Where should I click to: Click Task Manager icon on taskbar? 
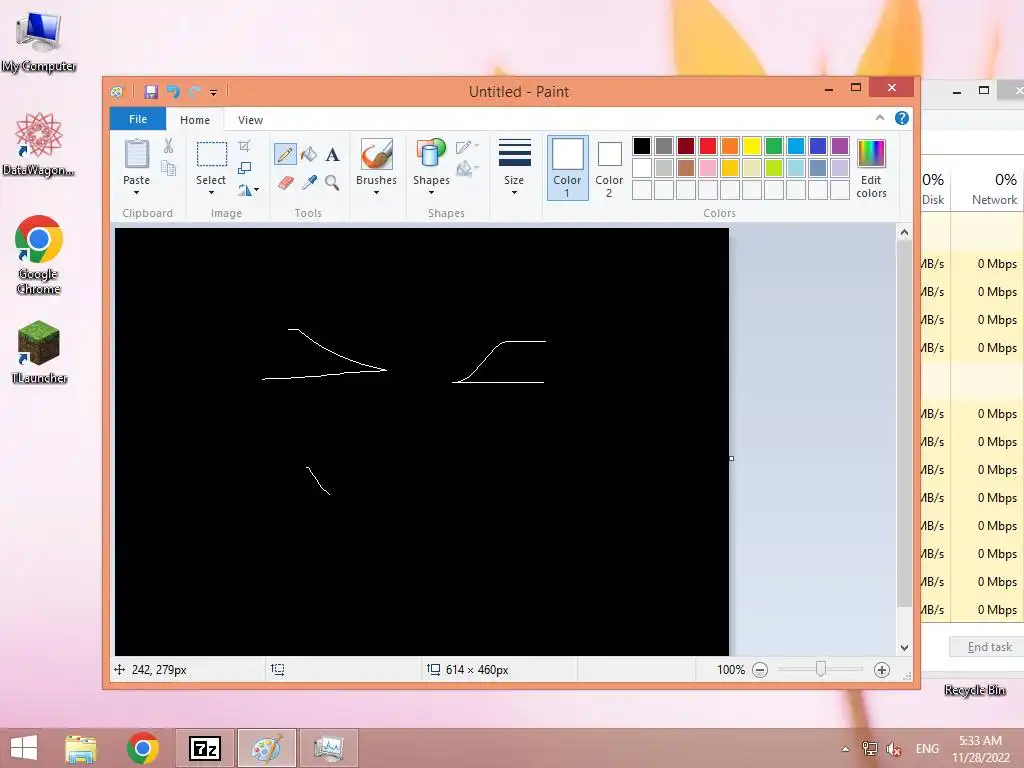click(x=328, y=748)
